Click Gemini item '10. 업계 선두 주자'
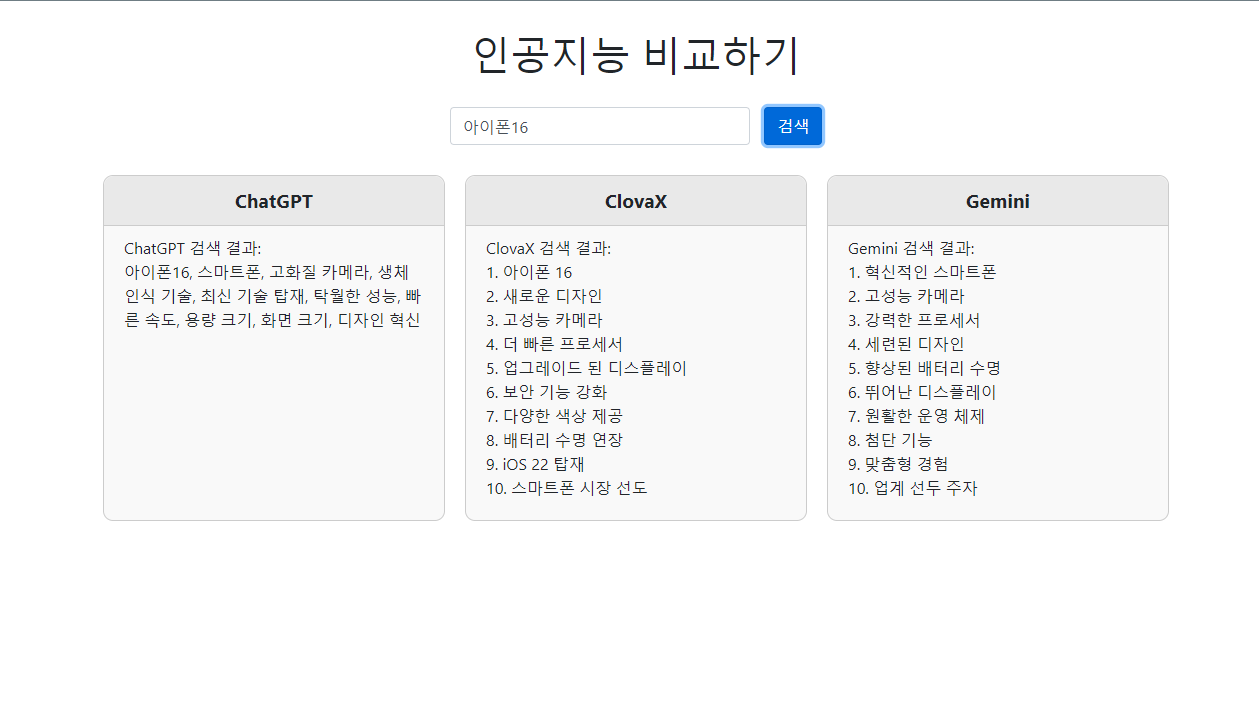This screenshot has width=1259, height=701. coord(913,488)
